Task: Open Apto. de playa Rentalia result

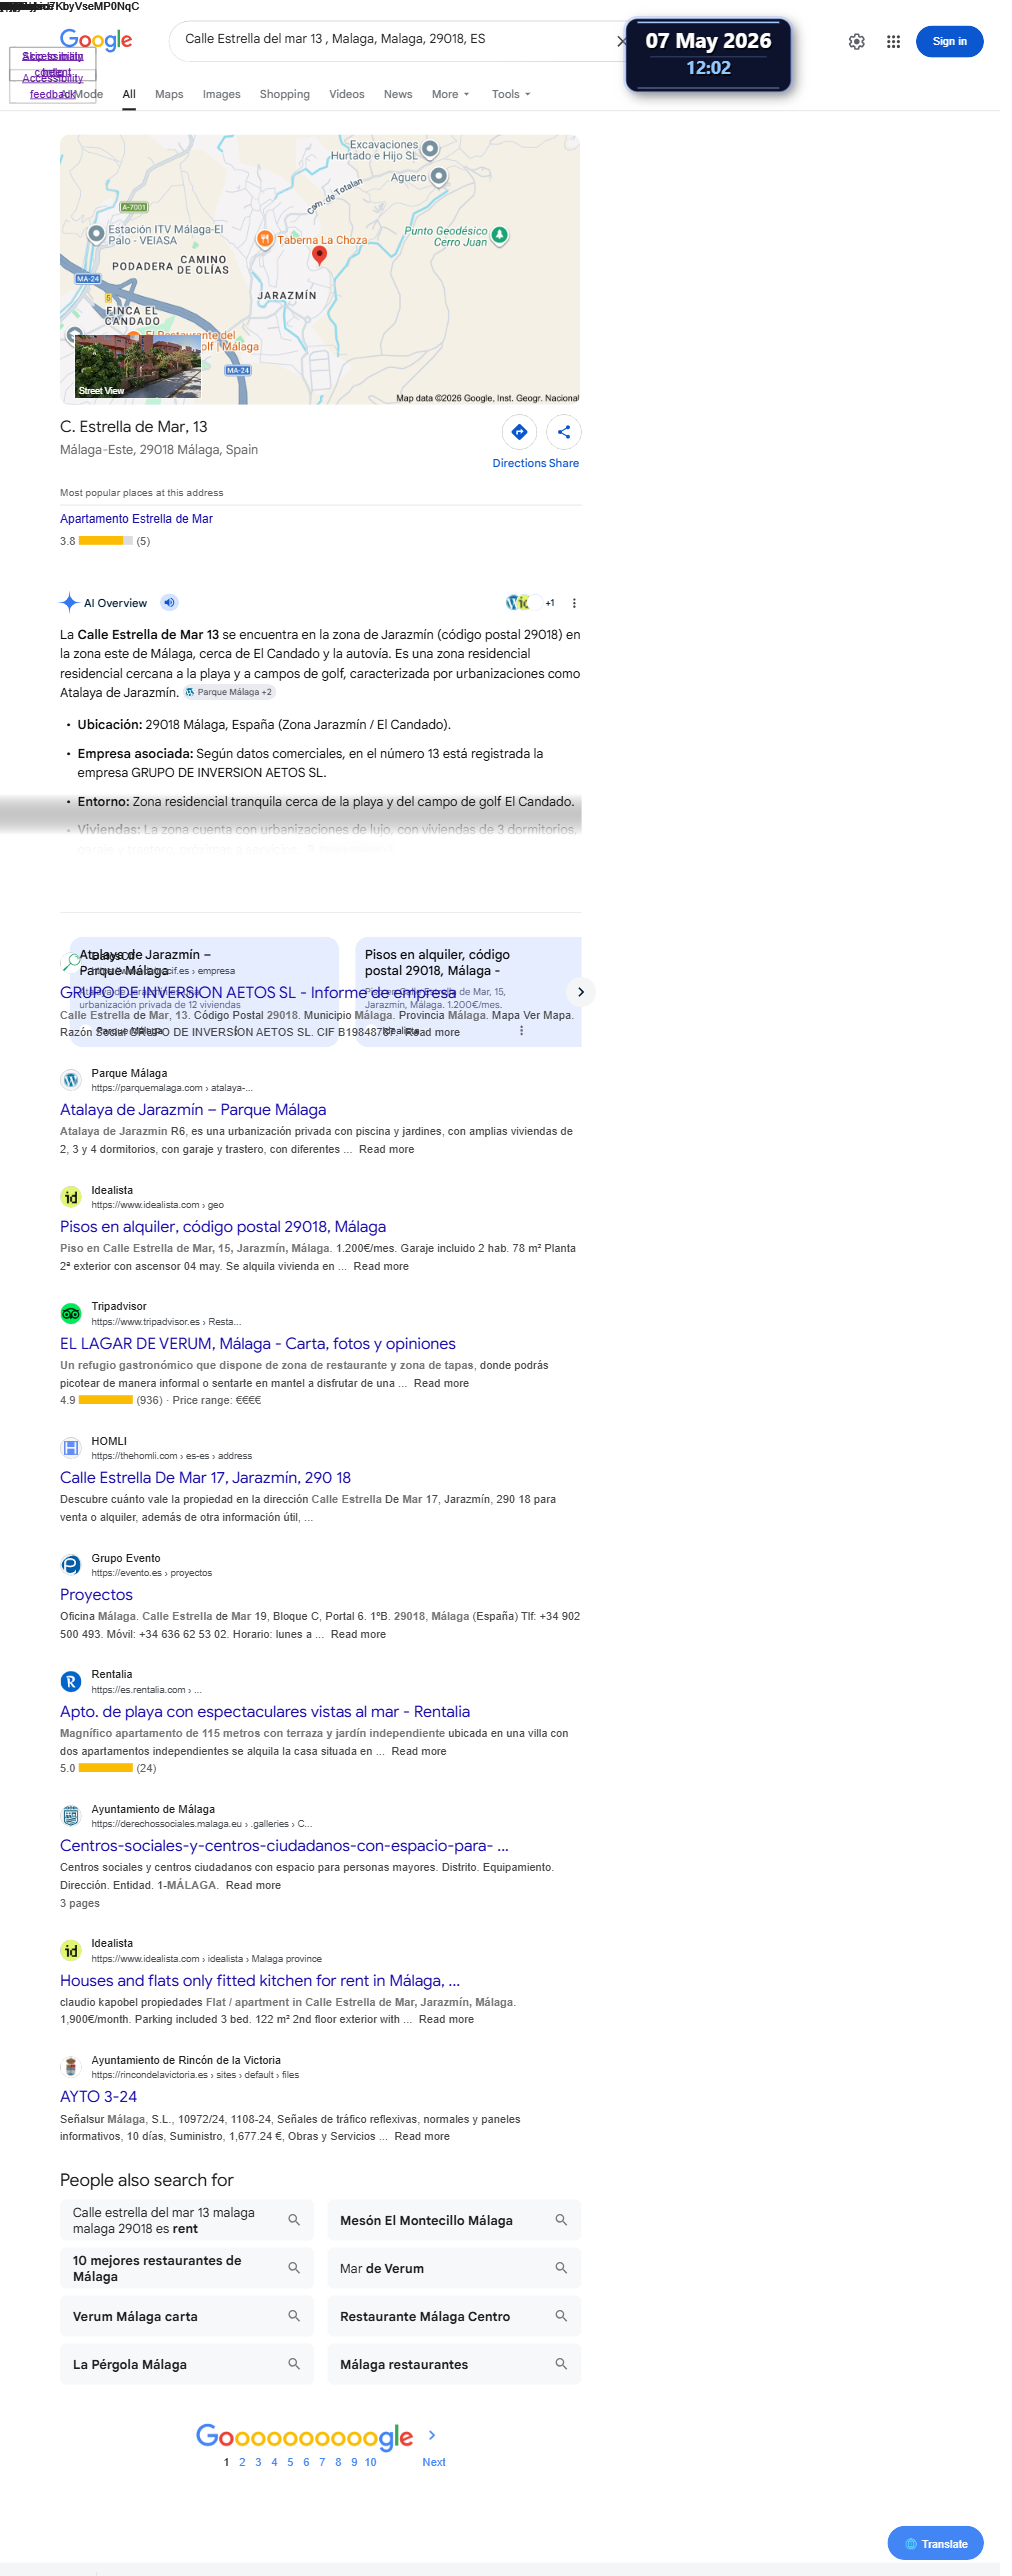Action: click(265, 1711)
